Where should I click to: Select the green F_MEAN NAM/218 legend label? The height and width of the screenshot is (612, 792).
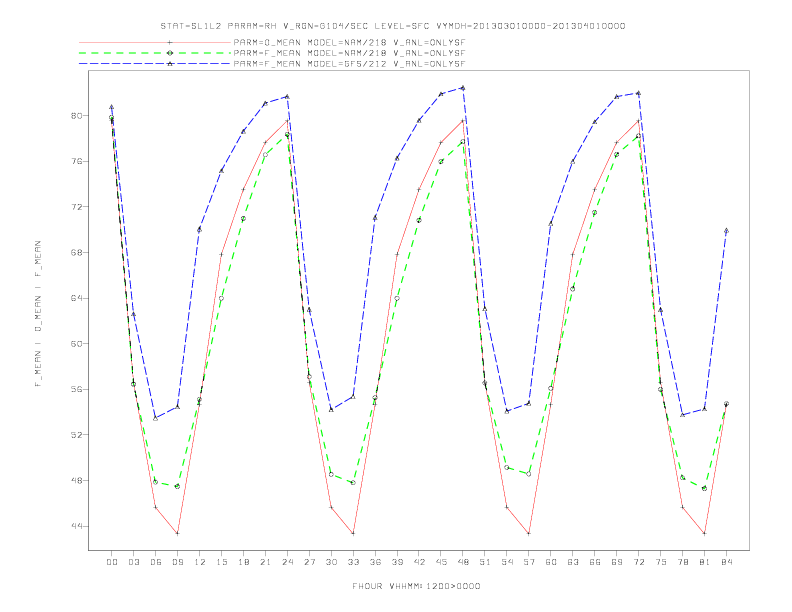click(x=349, y=53)
